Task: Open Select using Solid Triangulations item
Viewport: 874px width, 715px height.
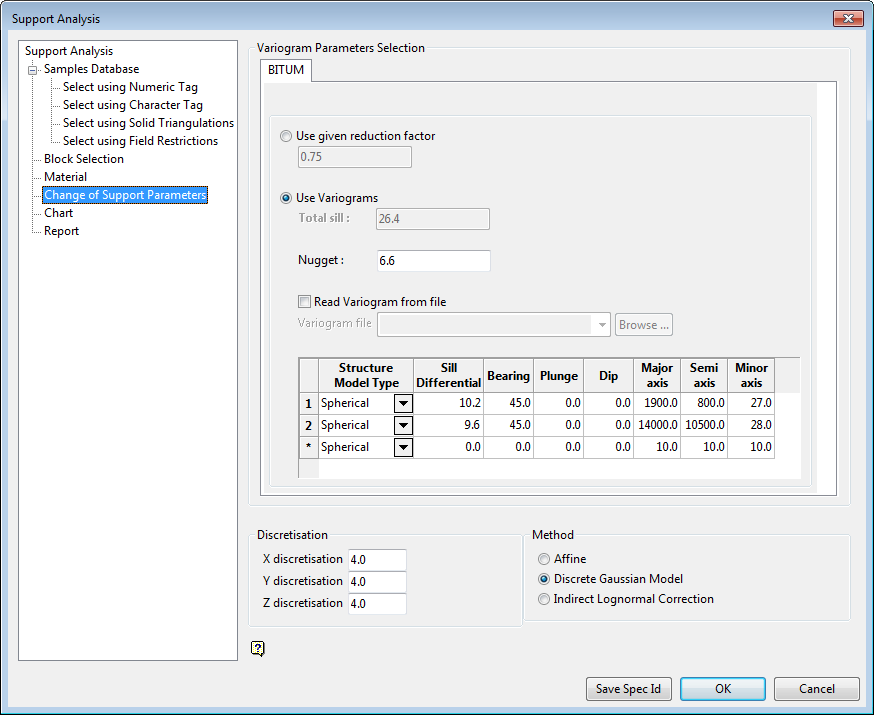Action: [x=148, y=123]
